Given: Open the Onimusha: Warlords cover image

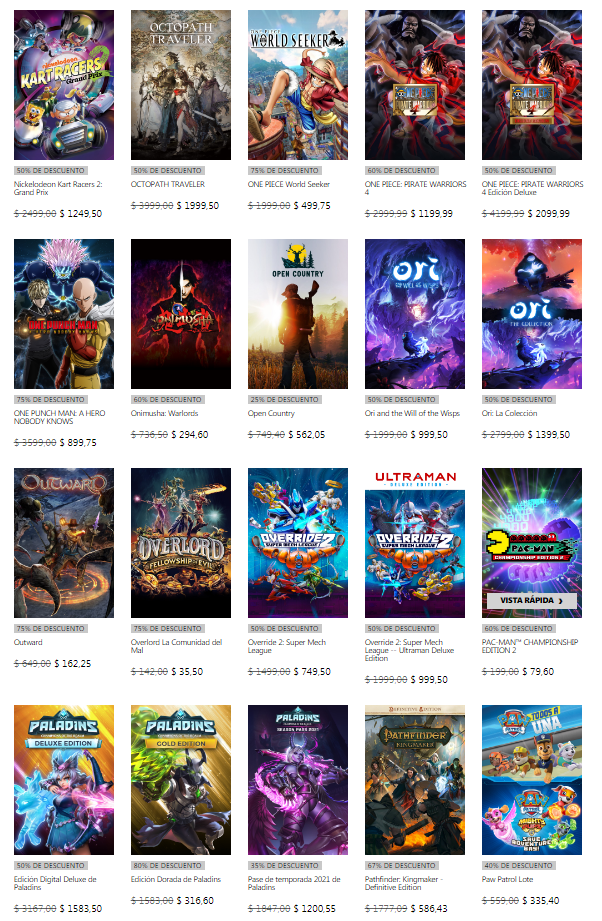Looking at the screenshot, I should [x=181, y=314].
